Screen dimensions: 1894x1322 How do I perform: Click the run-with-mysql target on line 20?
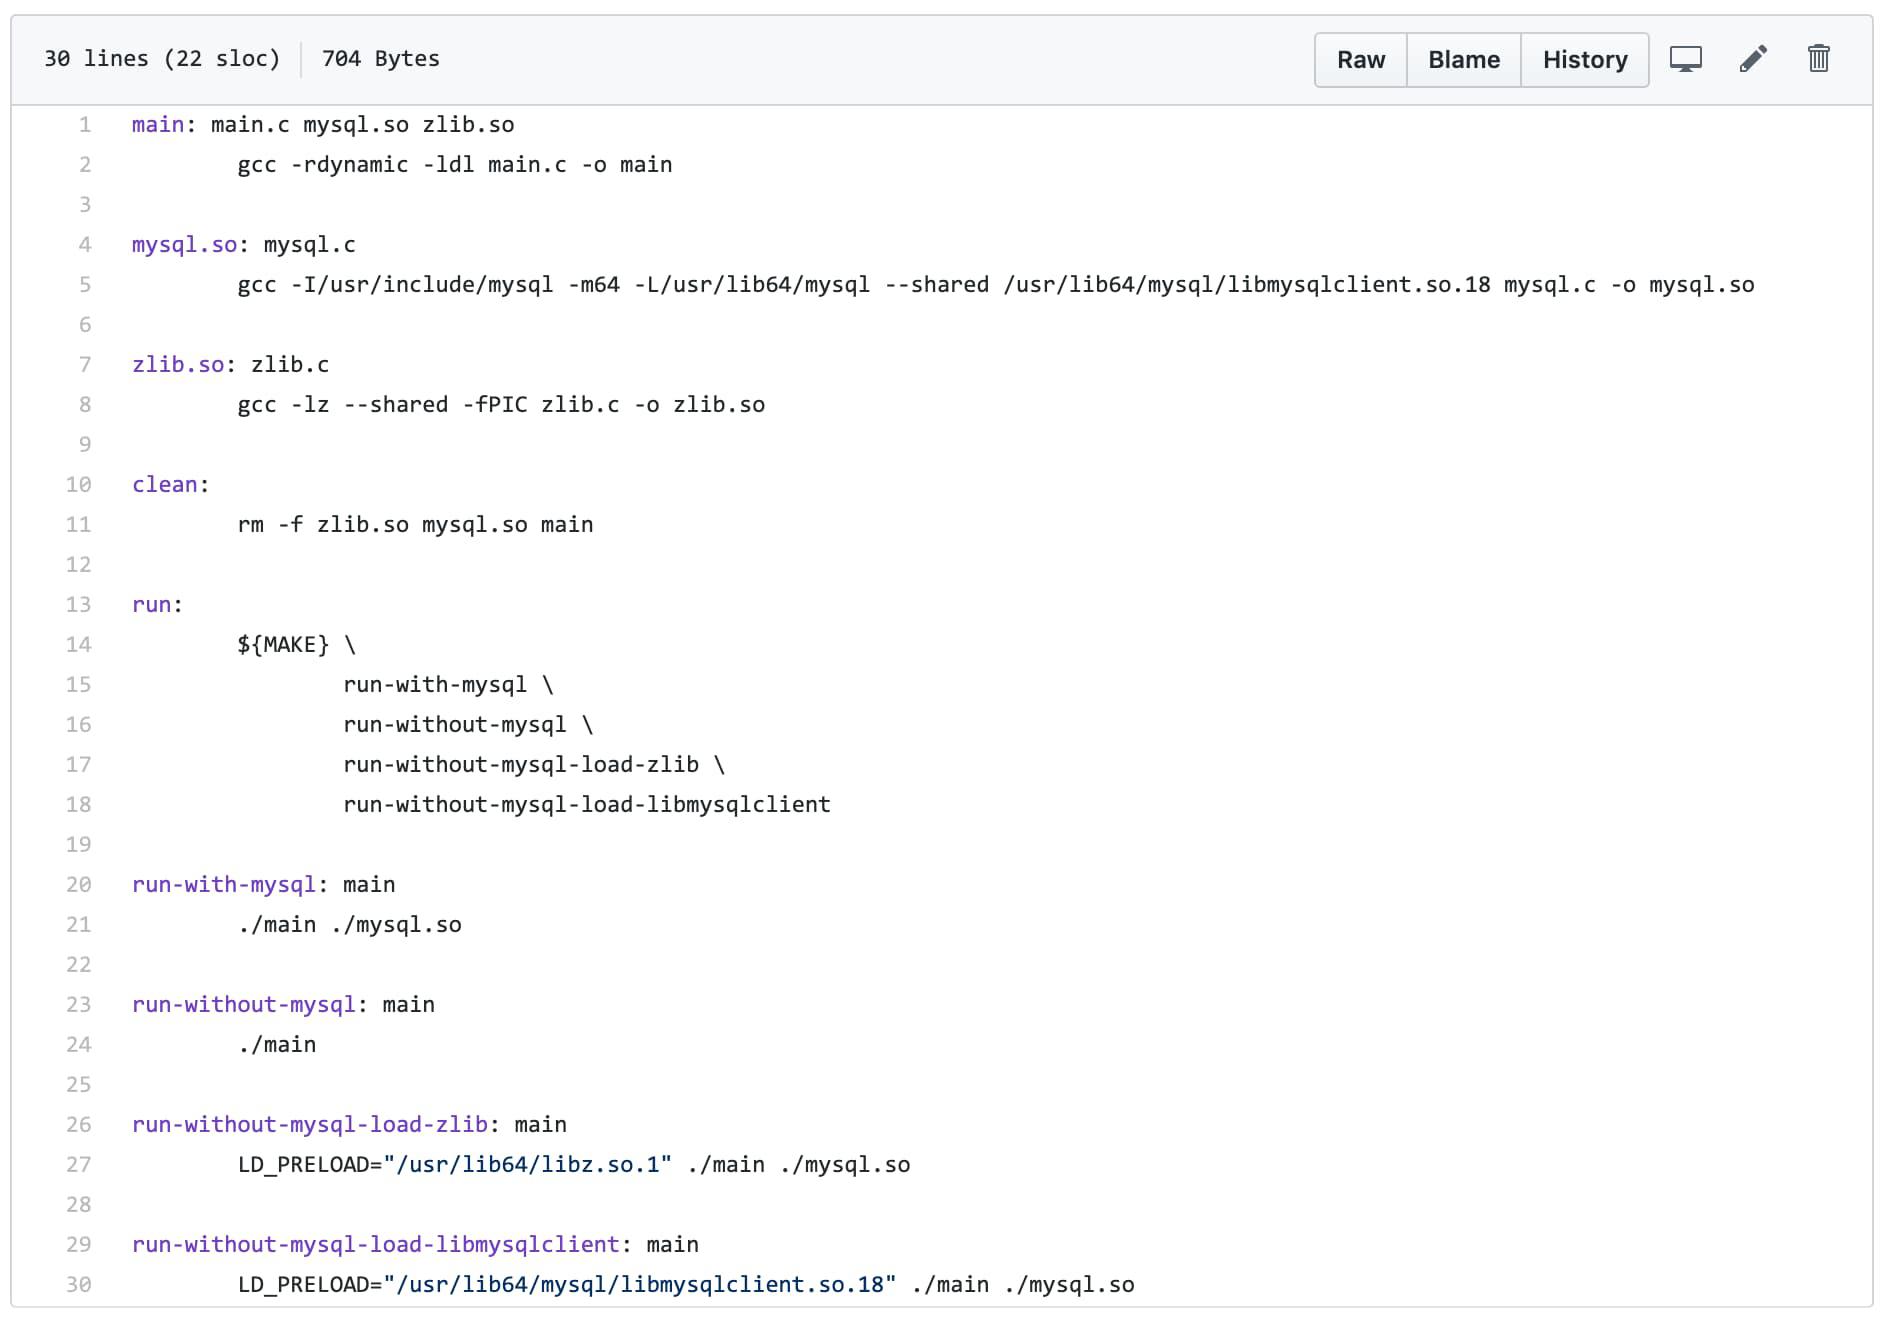click(224, 885)
